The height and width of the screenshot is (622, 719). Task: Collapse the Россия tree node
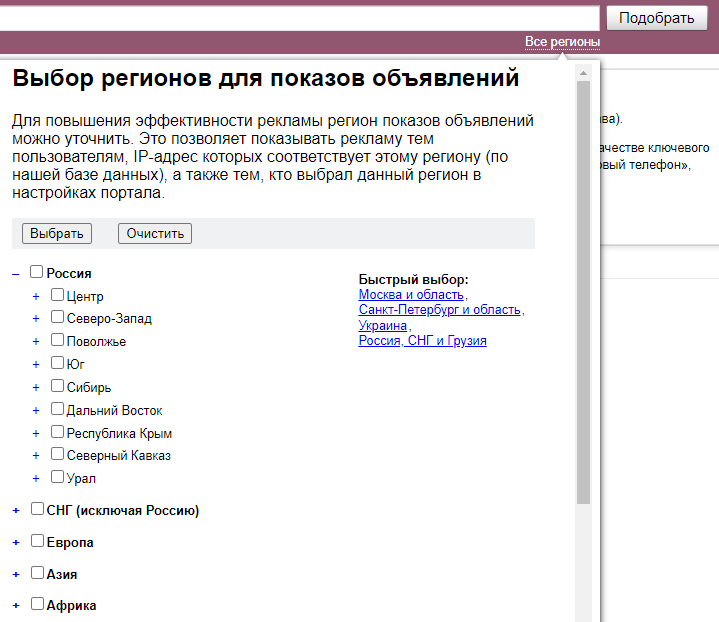(x=16, y=273)
